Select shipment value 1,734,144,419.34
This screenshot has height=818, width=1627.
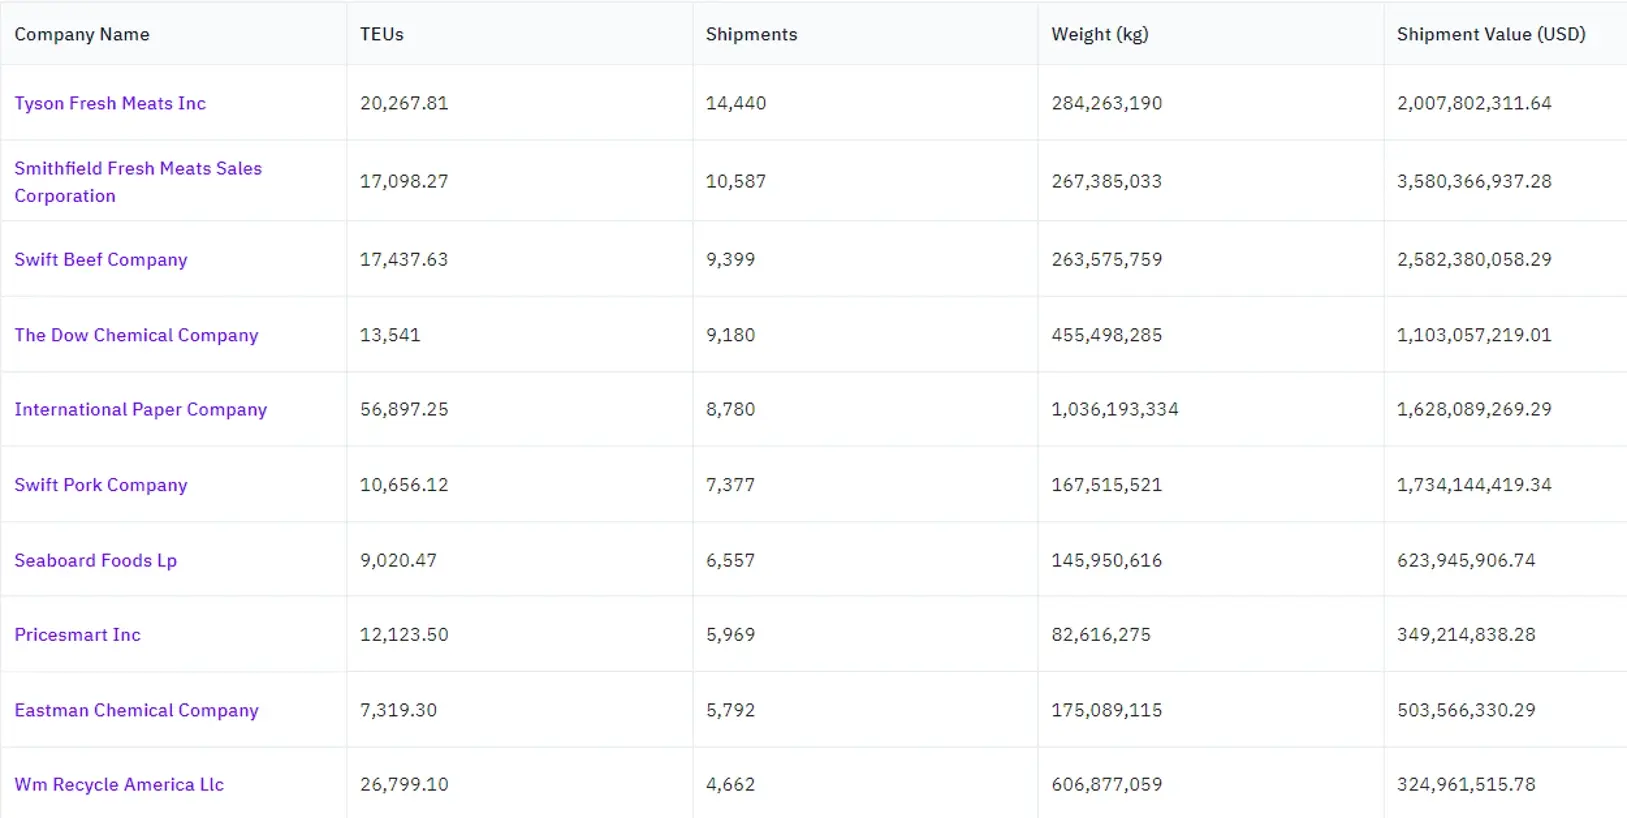click(x=1474, y=485)
